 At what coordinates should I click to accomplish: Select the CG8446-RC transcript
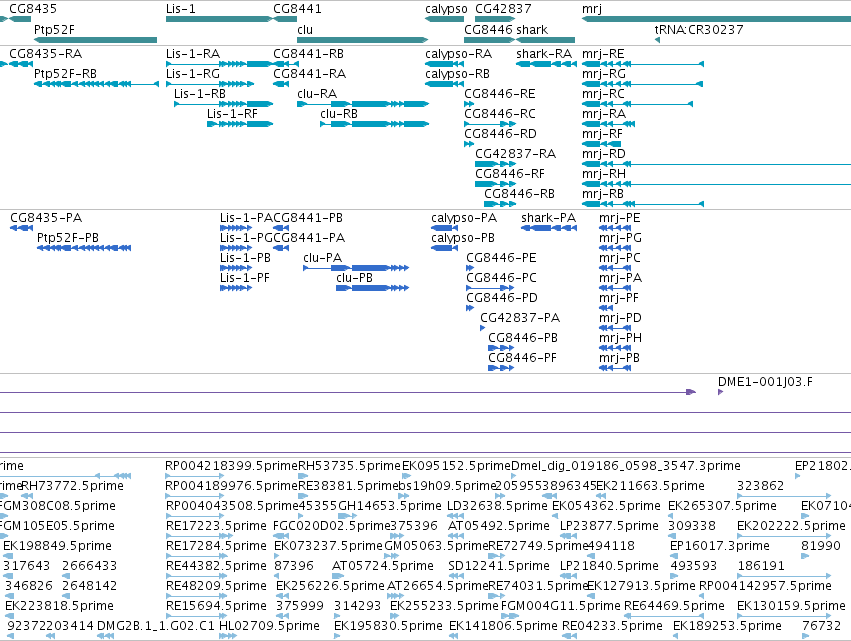(490, 124)
